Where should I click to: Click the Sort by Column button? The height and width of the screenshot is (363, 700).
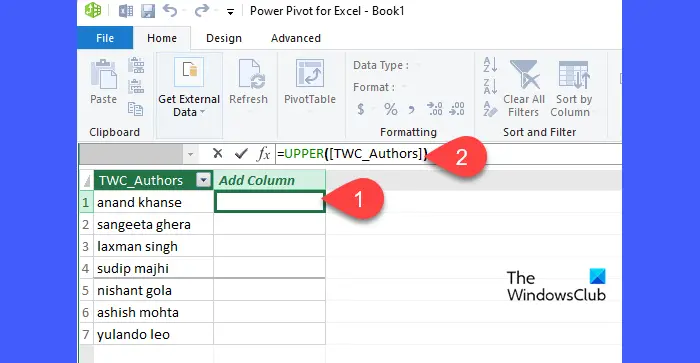coord(574,88)
